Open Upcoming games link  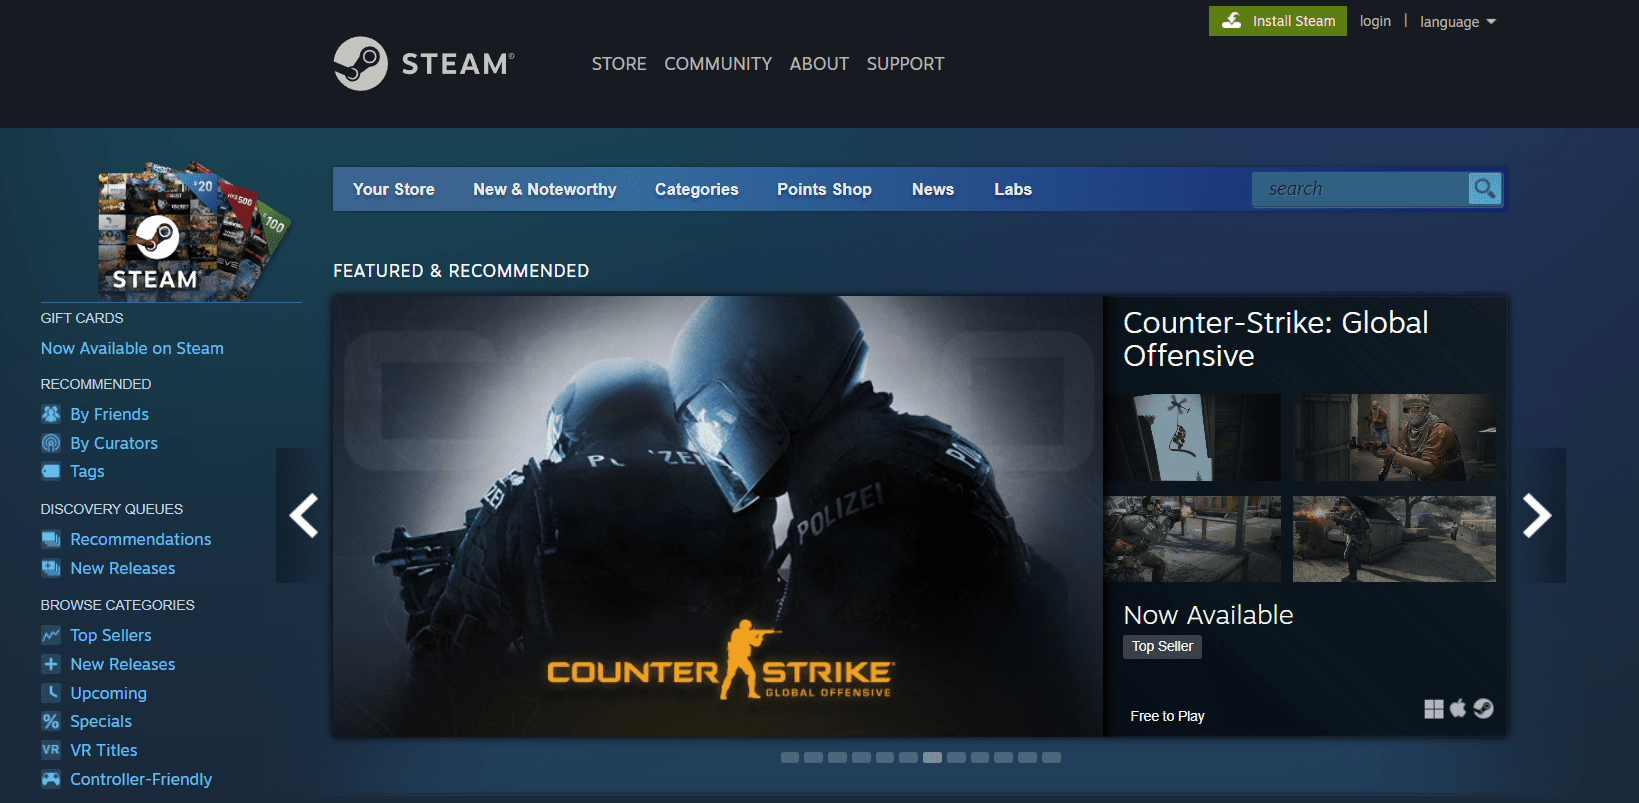tap(108, 693)
